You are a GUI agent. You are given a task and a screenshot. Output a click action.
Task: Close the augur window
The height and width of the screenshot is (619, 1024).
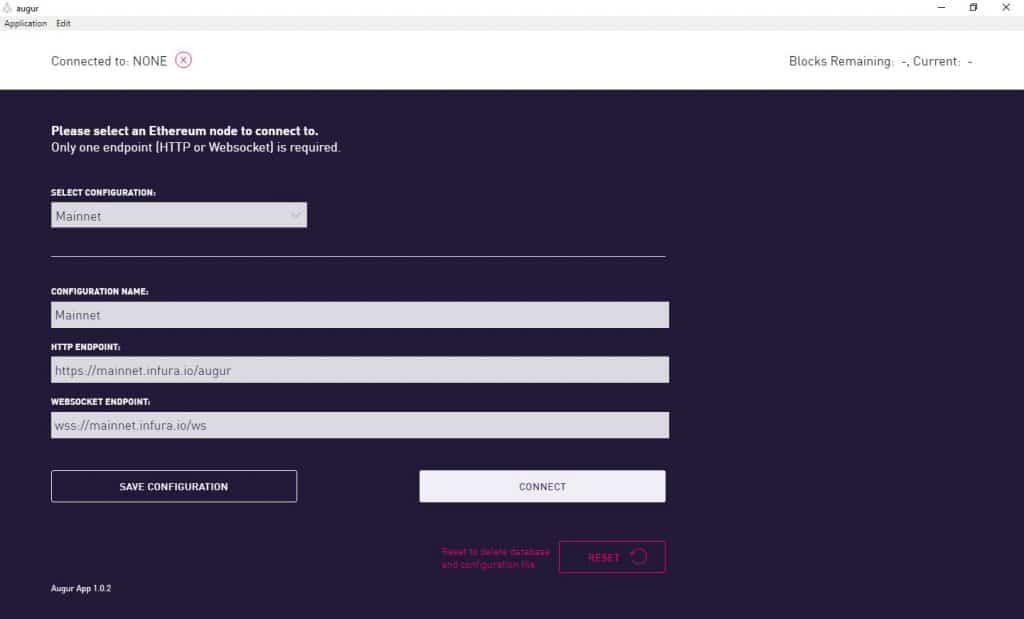coord(1006,8)
